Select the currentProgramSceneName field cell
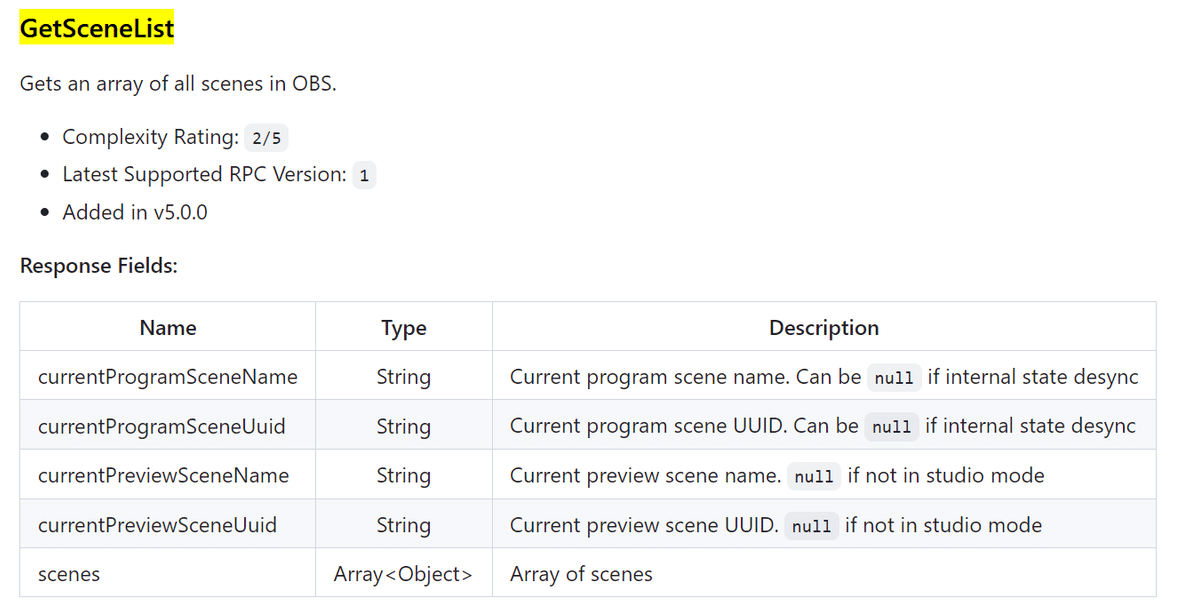Viewport: 1200px width, 614px height. point(168,377)
